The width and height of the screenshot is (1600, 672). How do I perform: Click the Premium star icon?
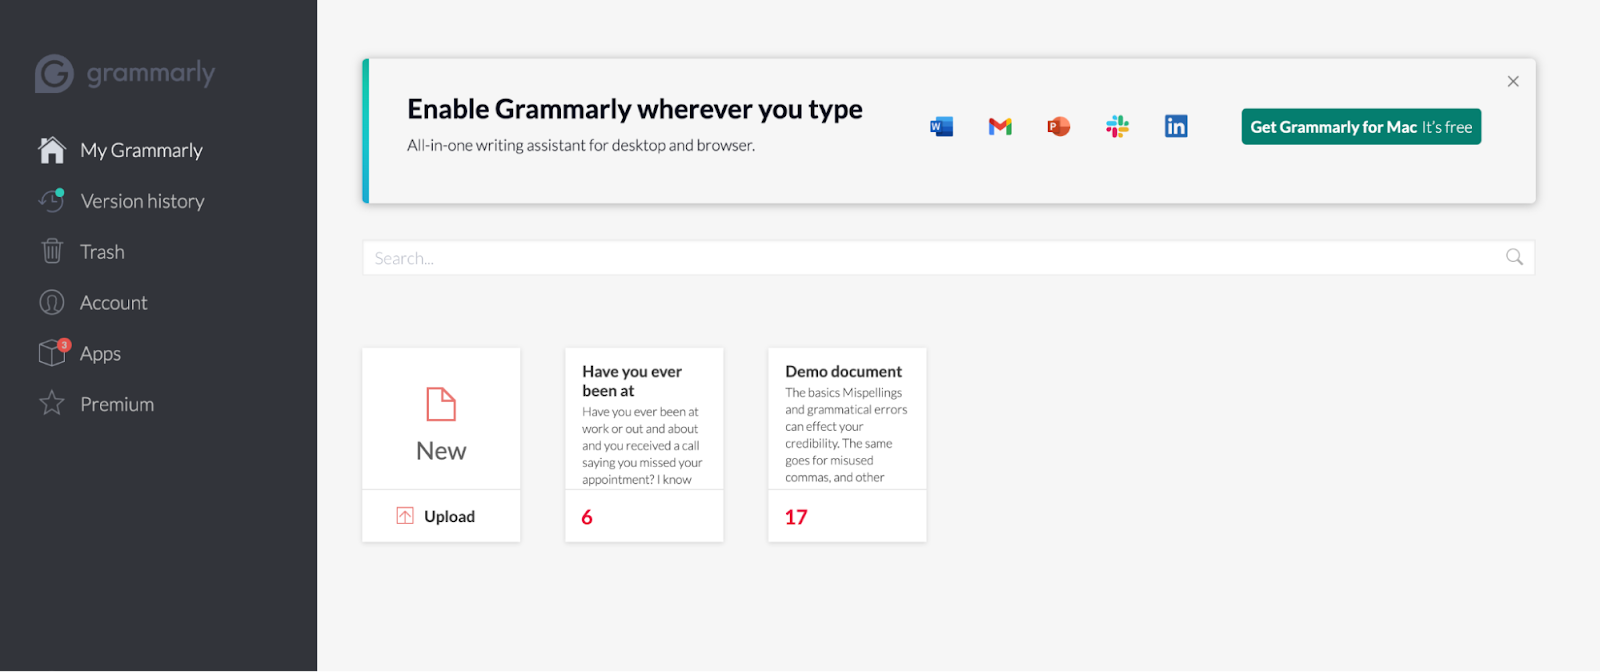(52, 403)
